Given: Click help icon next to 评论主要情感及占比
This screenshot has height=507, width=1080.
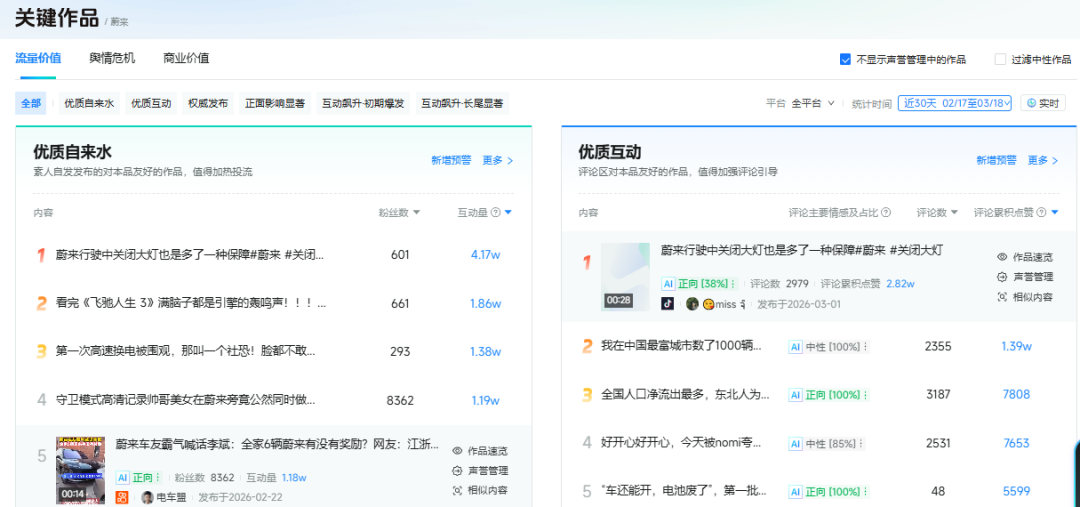Looking at the screenshot, I should point(886,213).
